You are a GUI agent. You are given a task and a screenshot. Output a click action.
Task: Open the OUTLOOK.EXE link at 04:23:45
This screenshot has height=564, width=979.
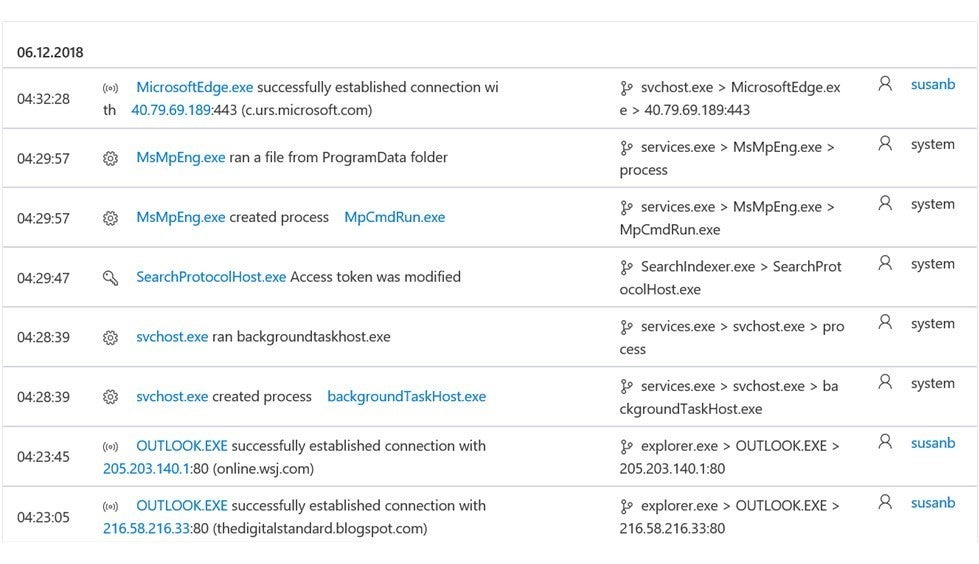(182, 446)
